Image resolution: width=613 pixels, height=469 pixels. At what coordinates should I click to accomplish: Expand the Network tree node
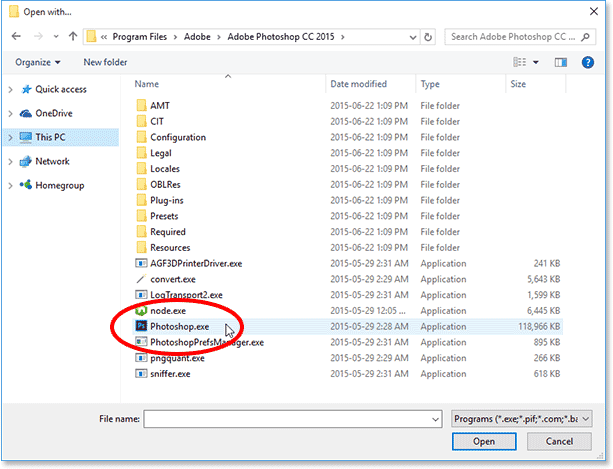[x=11, y=161]
